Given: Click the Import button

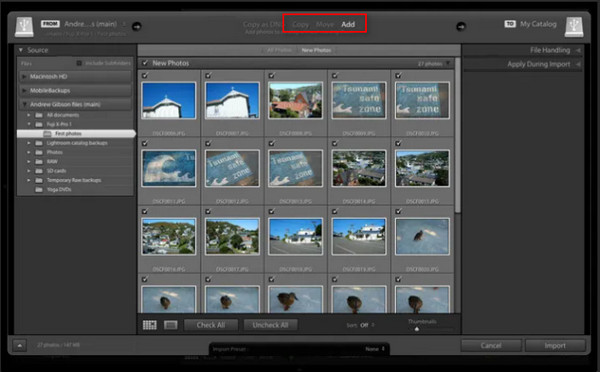Looking at the screenshot, I should (x=555, y=346).
